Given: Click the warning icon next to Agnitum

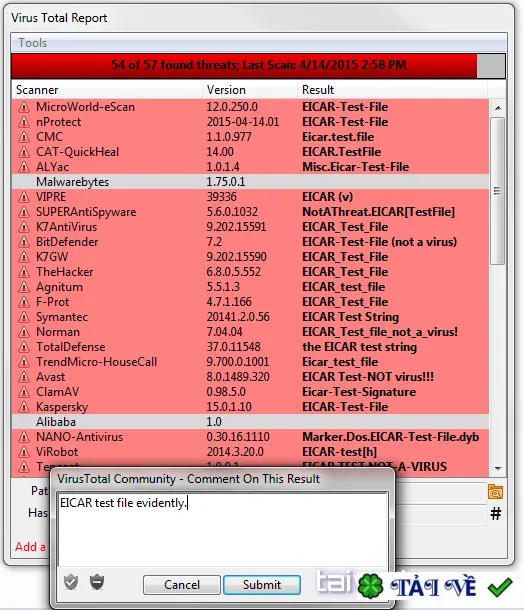Looking at the screenshot, I should click(x=24, y=287).
